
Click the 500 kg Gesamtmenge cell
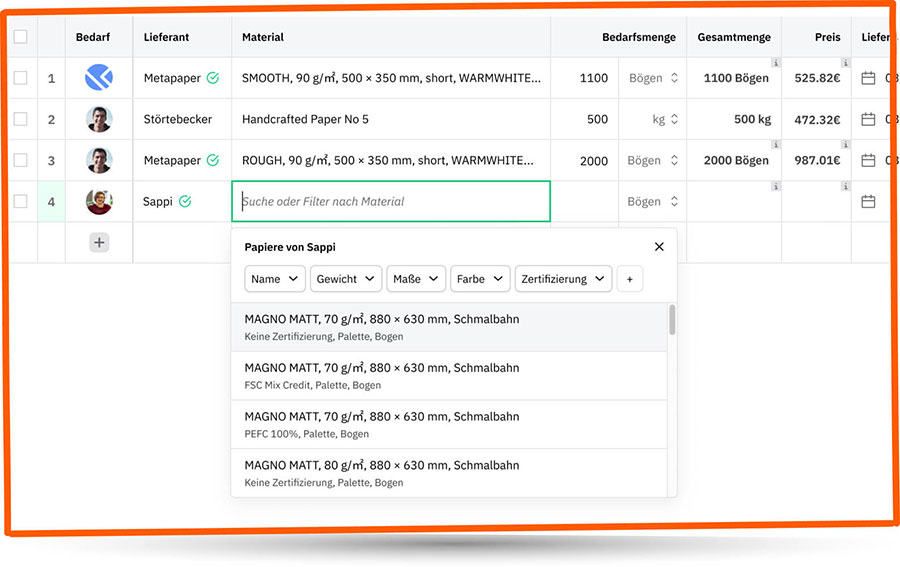[x=734, y=119]
